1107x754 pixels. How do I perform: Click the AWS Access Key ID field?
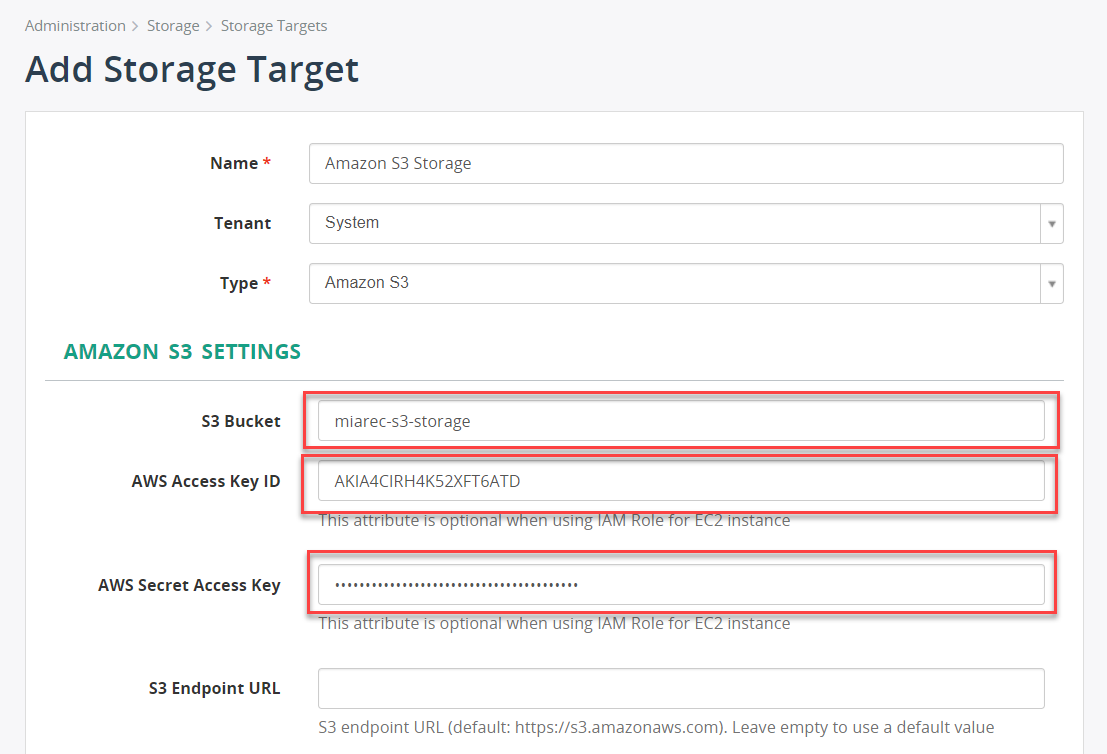[681, 481]
